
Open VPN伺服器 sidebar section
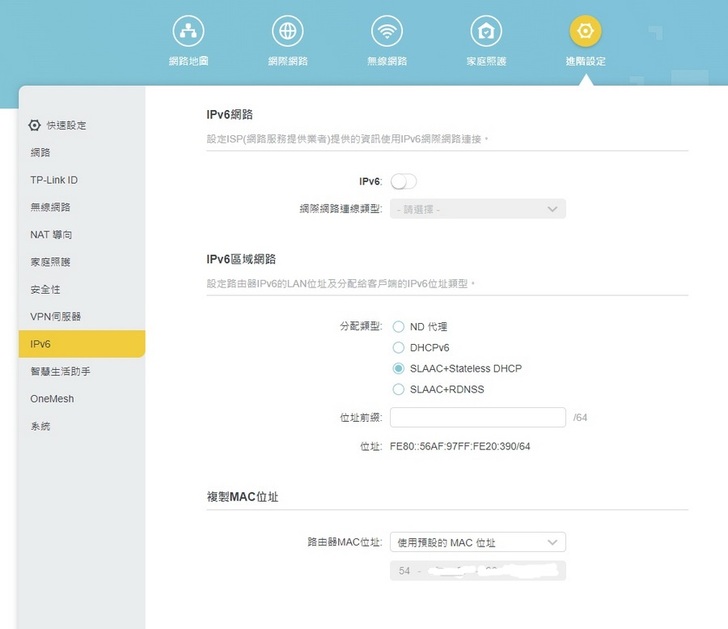click(x=56, y=316)
